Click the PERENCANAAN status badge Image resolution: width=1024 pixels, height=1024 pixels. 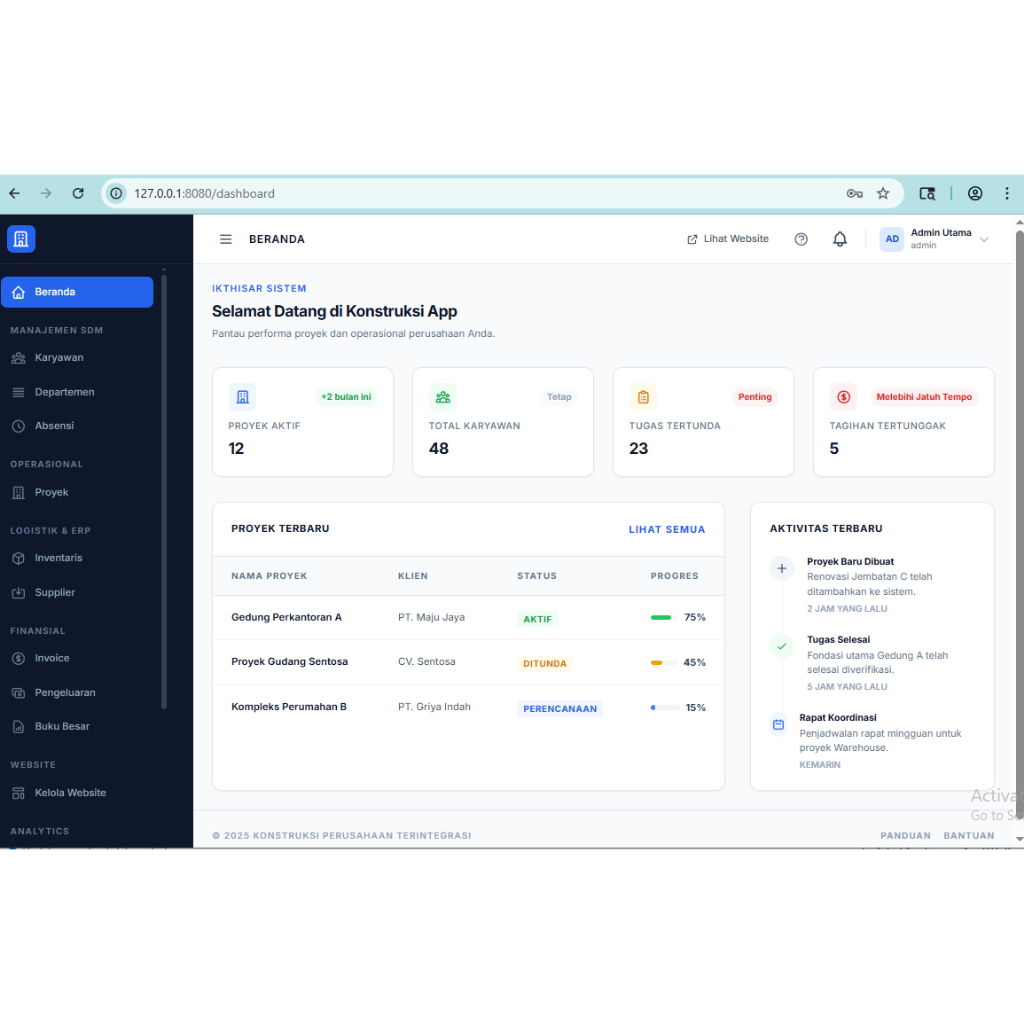560,709
